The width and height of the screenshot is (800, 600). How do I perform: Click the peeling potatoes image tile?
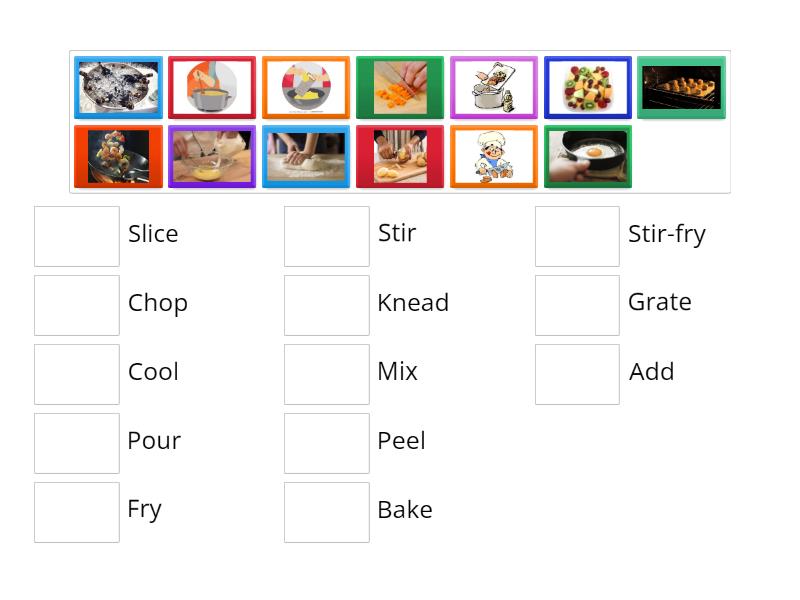(399, 157)
